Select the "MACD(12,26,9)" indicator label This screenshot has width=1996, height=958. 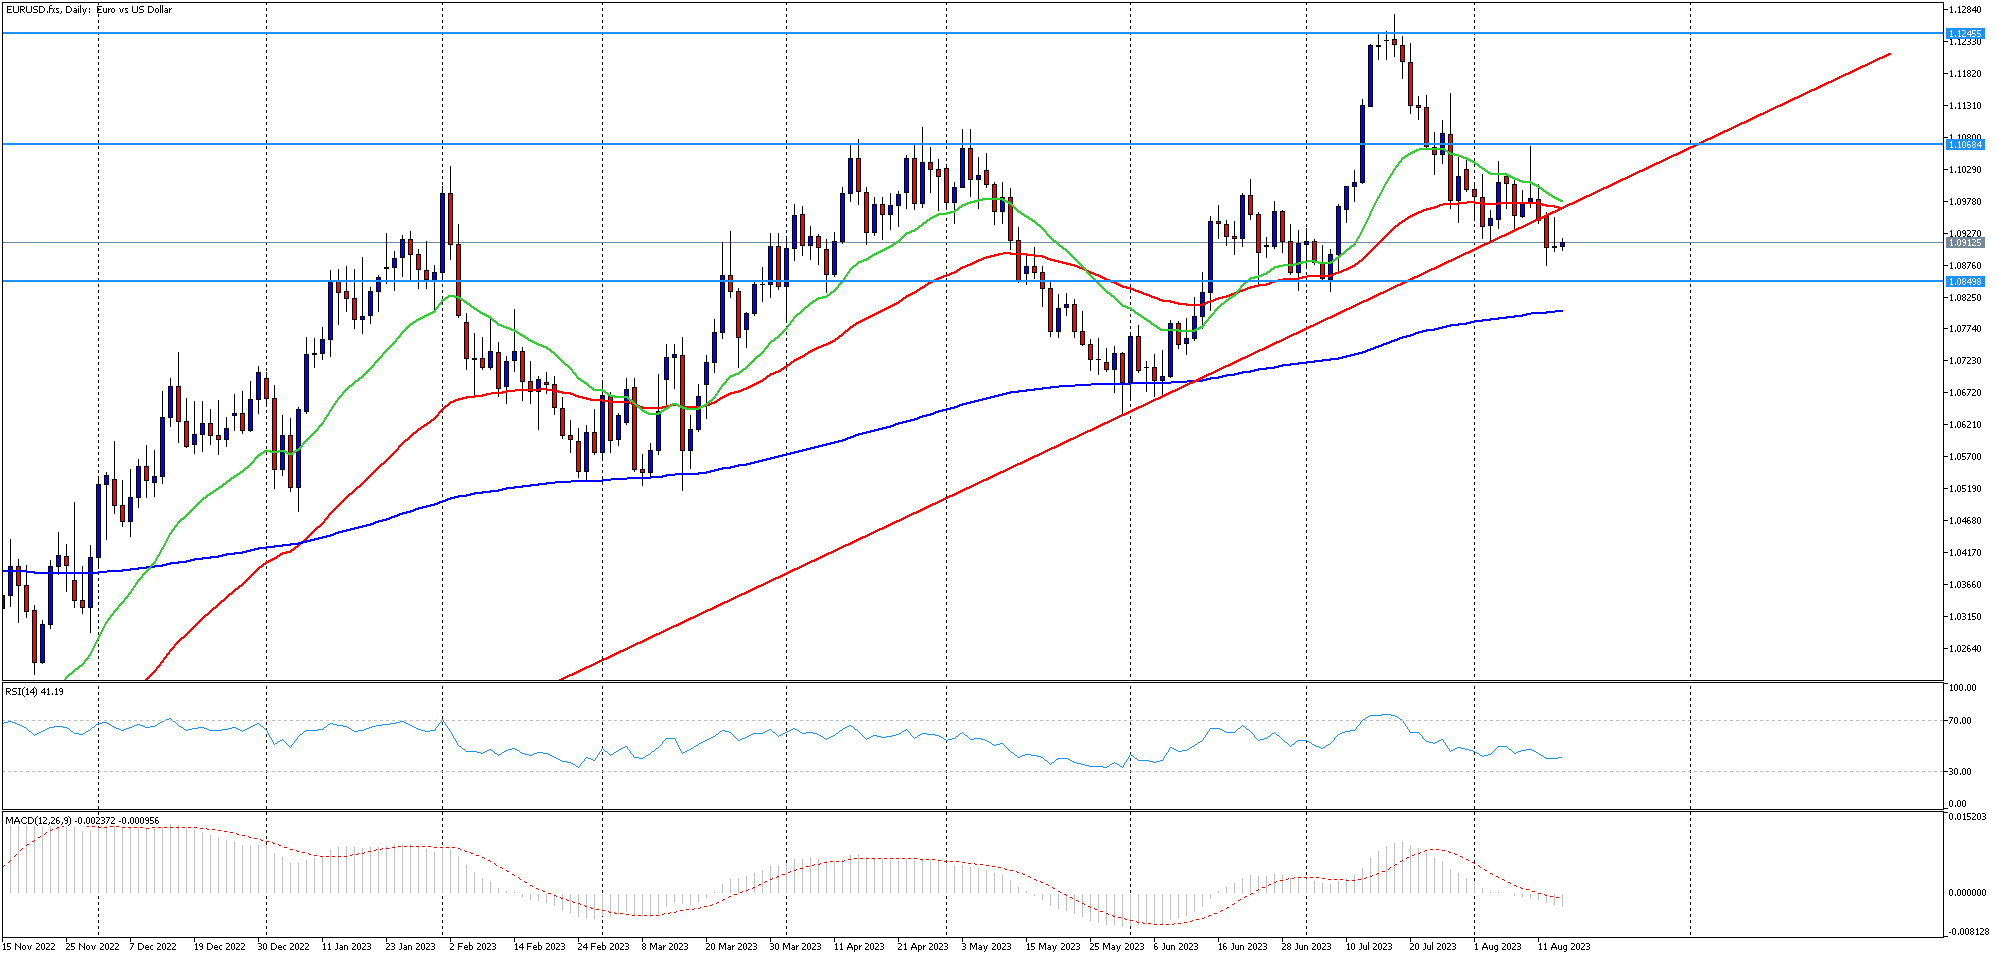[38, 821]
